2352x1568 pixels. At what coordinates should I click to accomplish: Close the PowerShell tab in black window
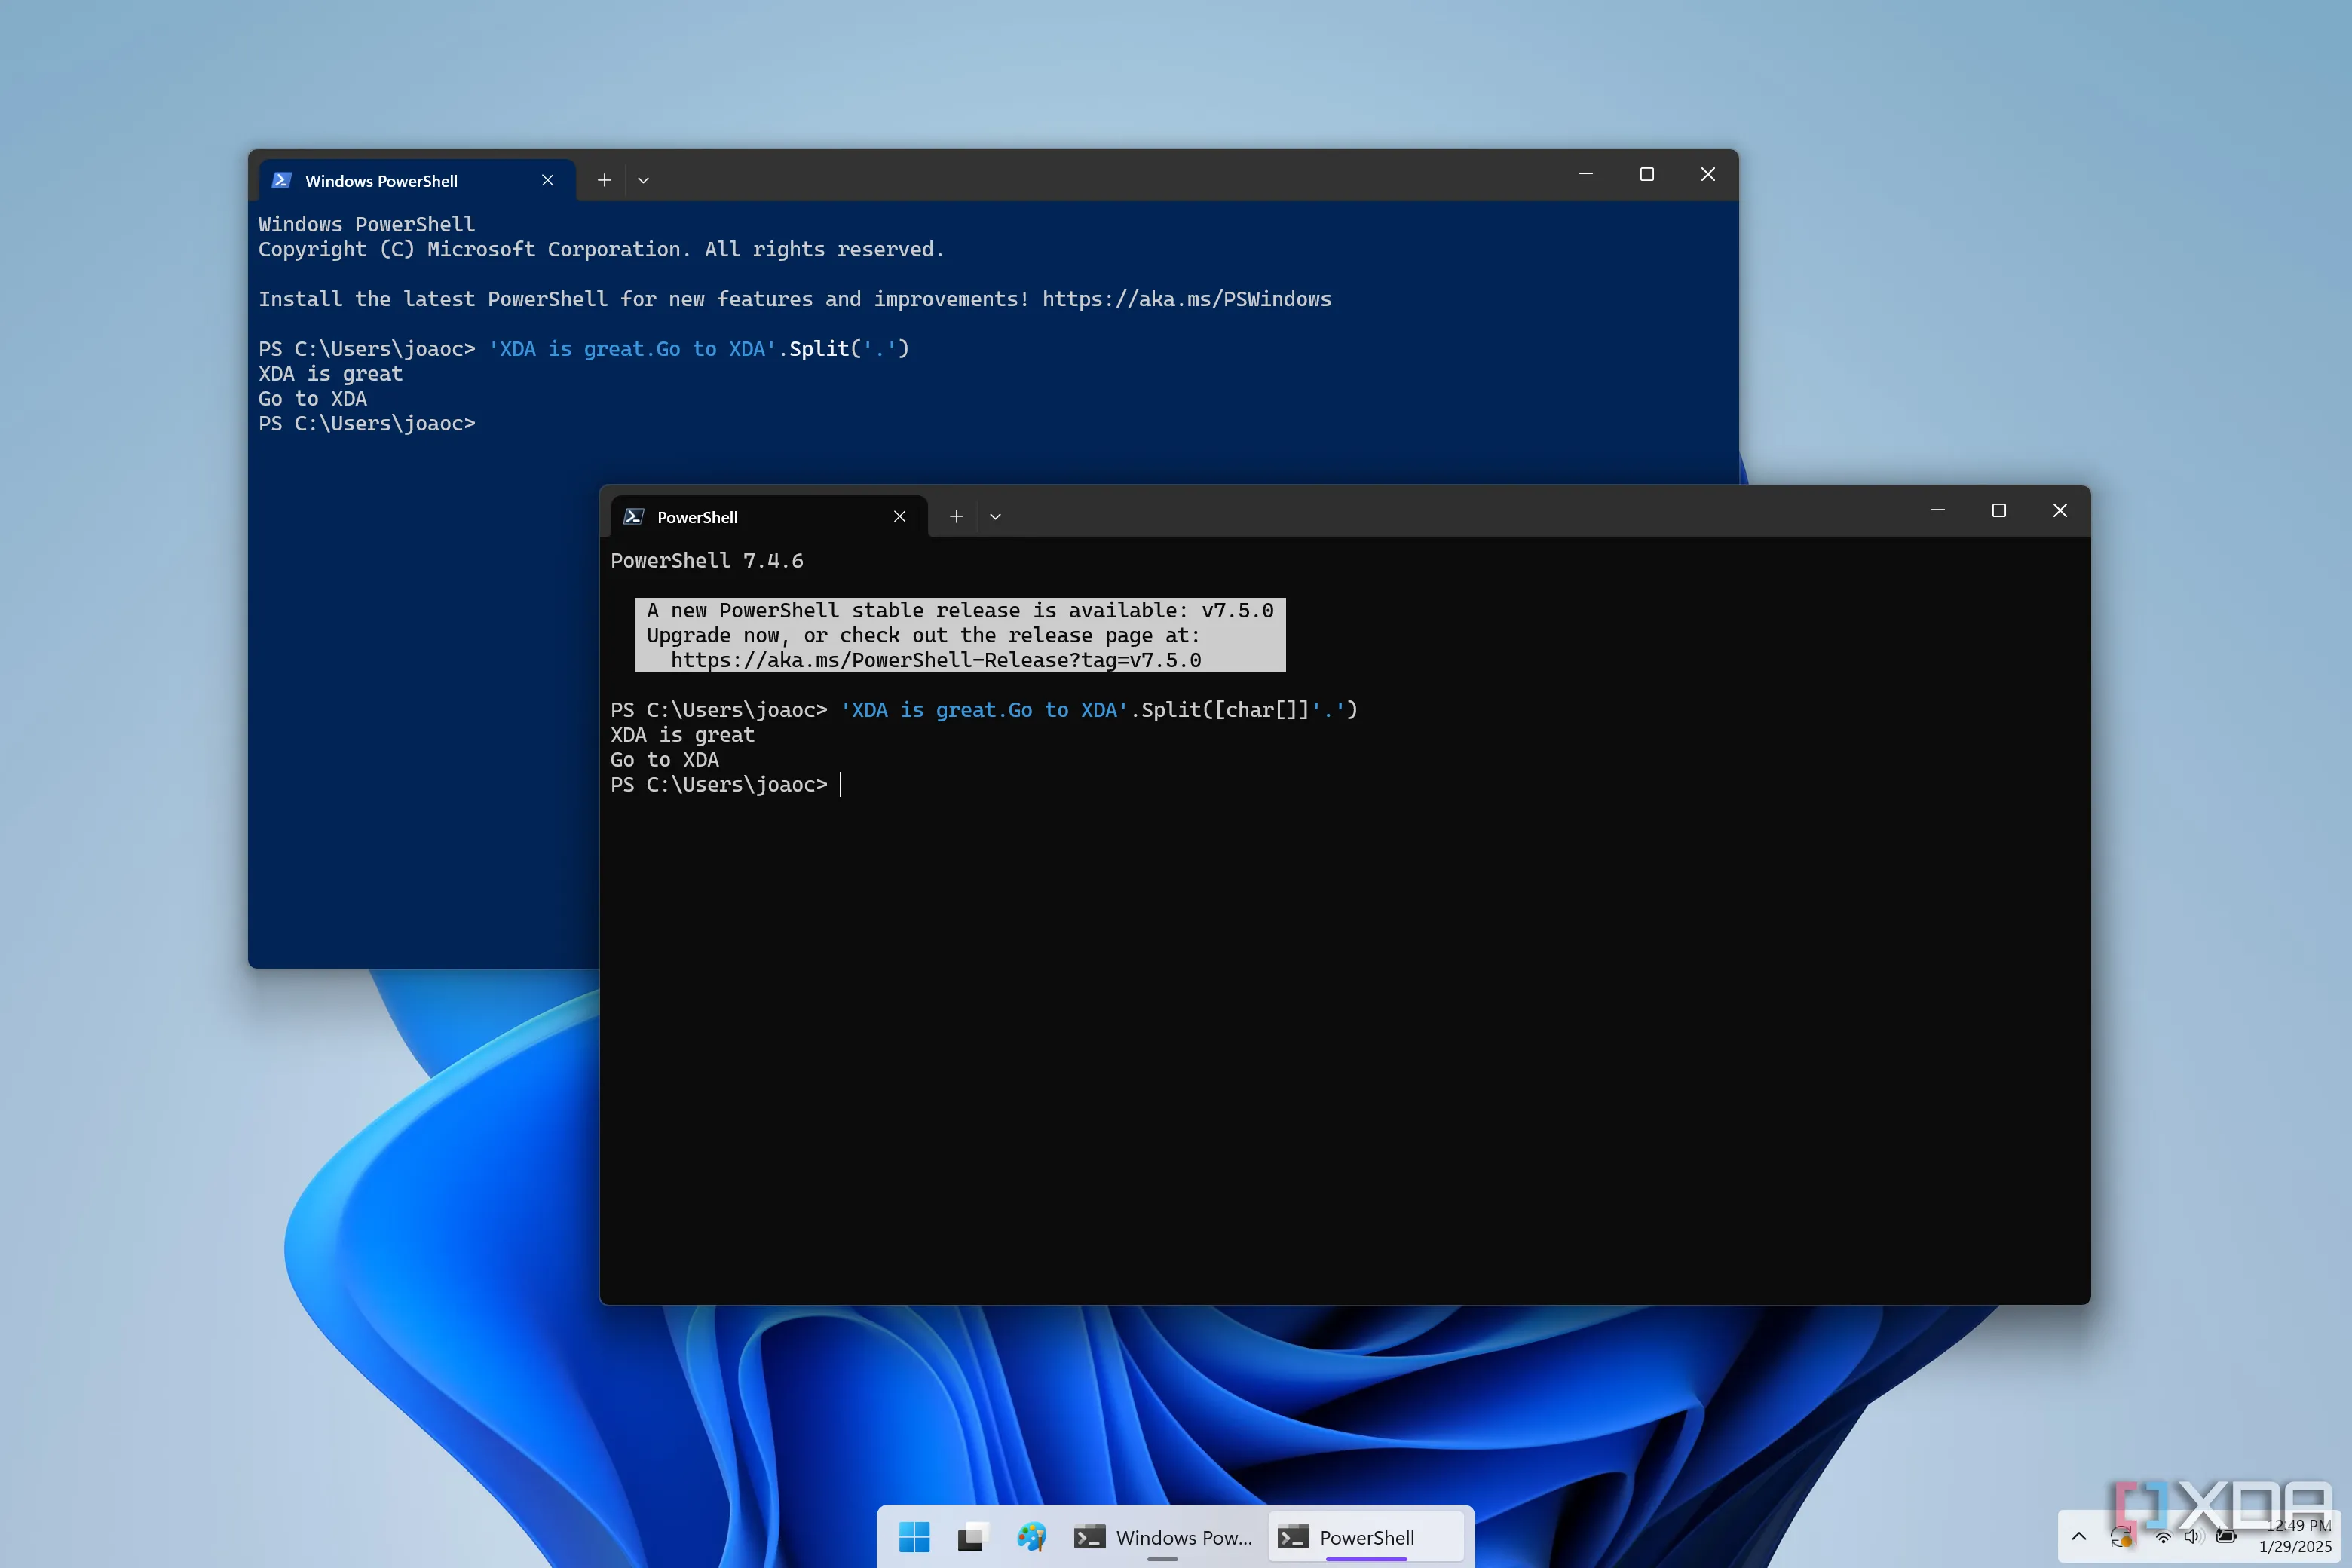[x=900, y=517]
